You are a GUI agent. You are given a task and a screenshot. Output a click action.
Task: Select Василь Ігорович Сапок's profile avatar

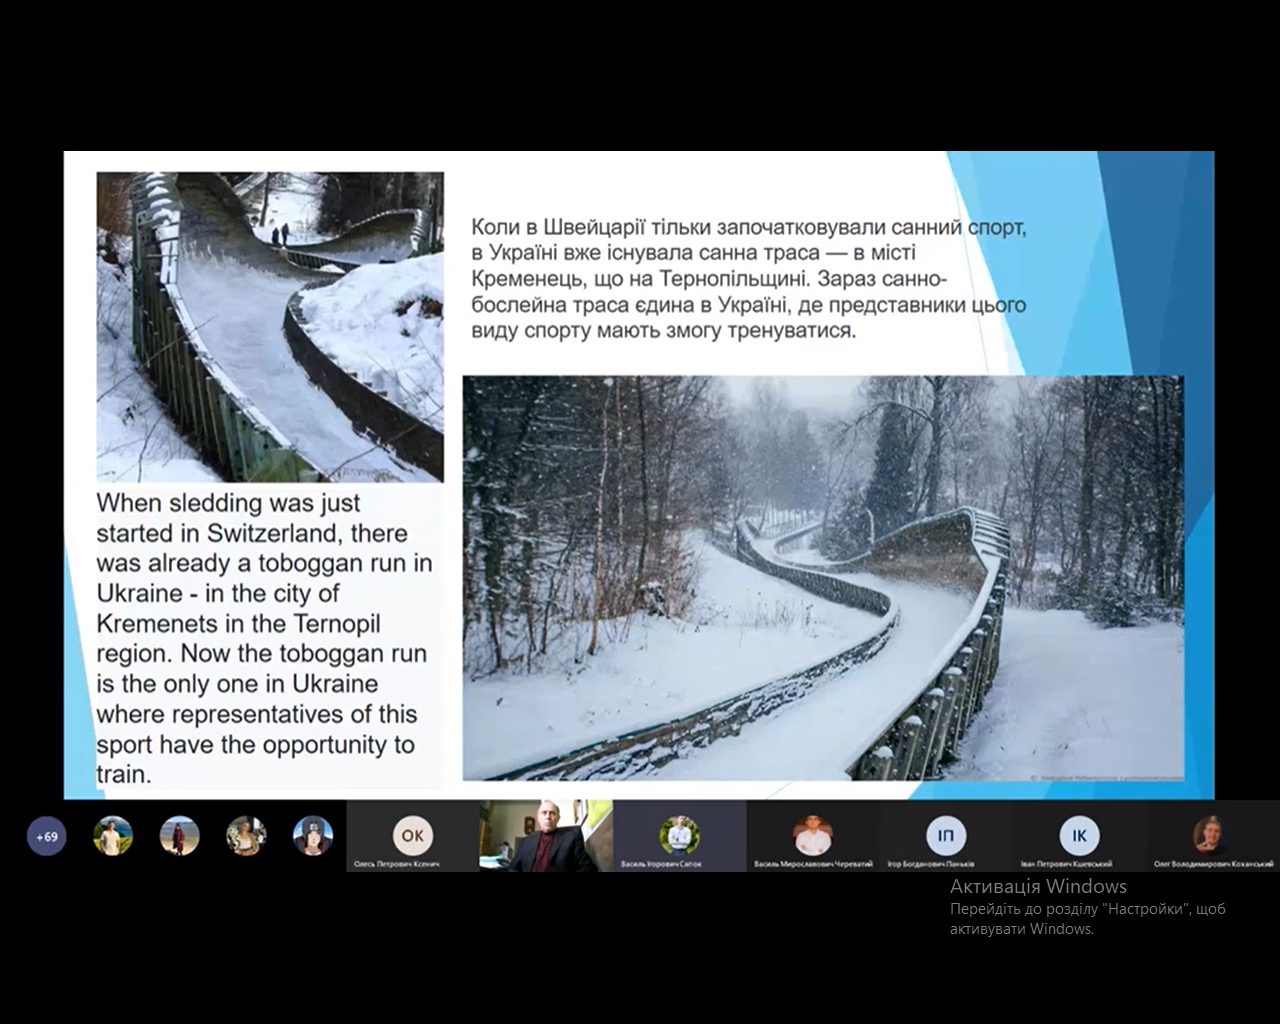(679, 834)
